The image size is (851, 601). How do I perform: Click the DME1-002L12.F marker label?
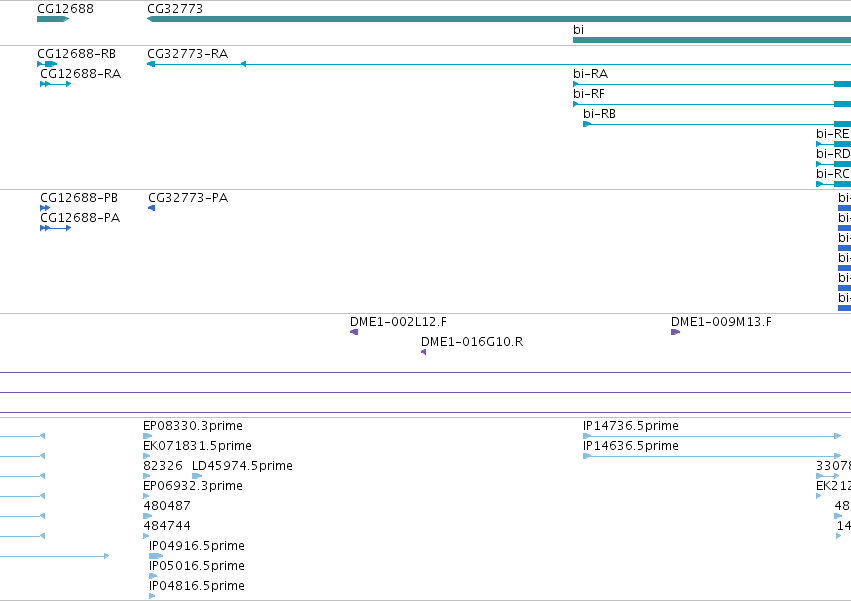tap(398, 322)
